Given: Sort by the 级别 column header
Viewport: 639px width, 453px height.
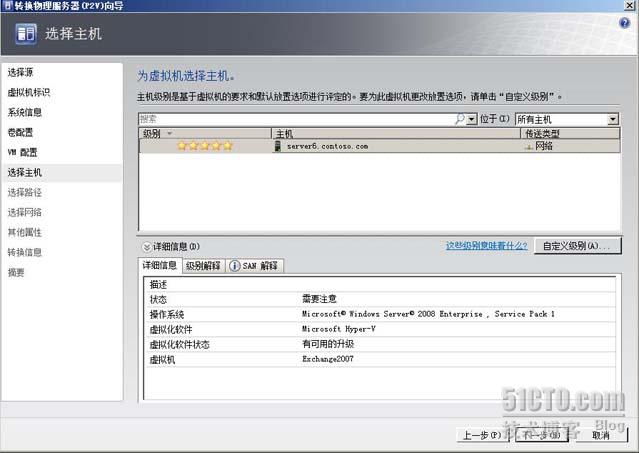Looking at the screenshot, I should (x=205, y=133).
